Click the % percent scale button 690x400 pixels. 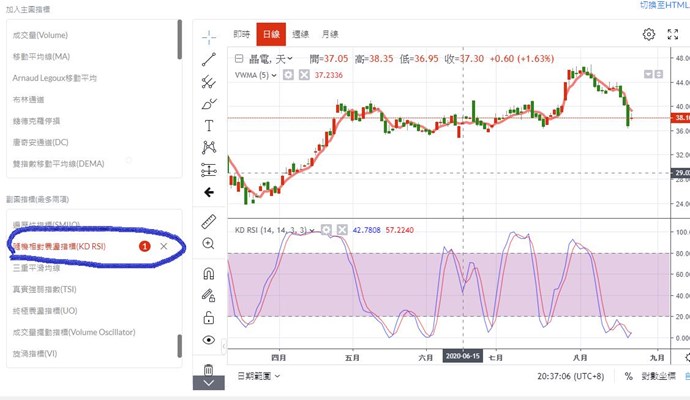point(628,376)
